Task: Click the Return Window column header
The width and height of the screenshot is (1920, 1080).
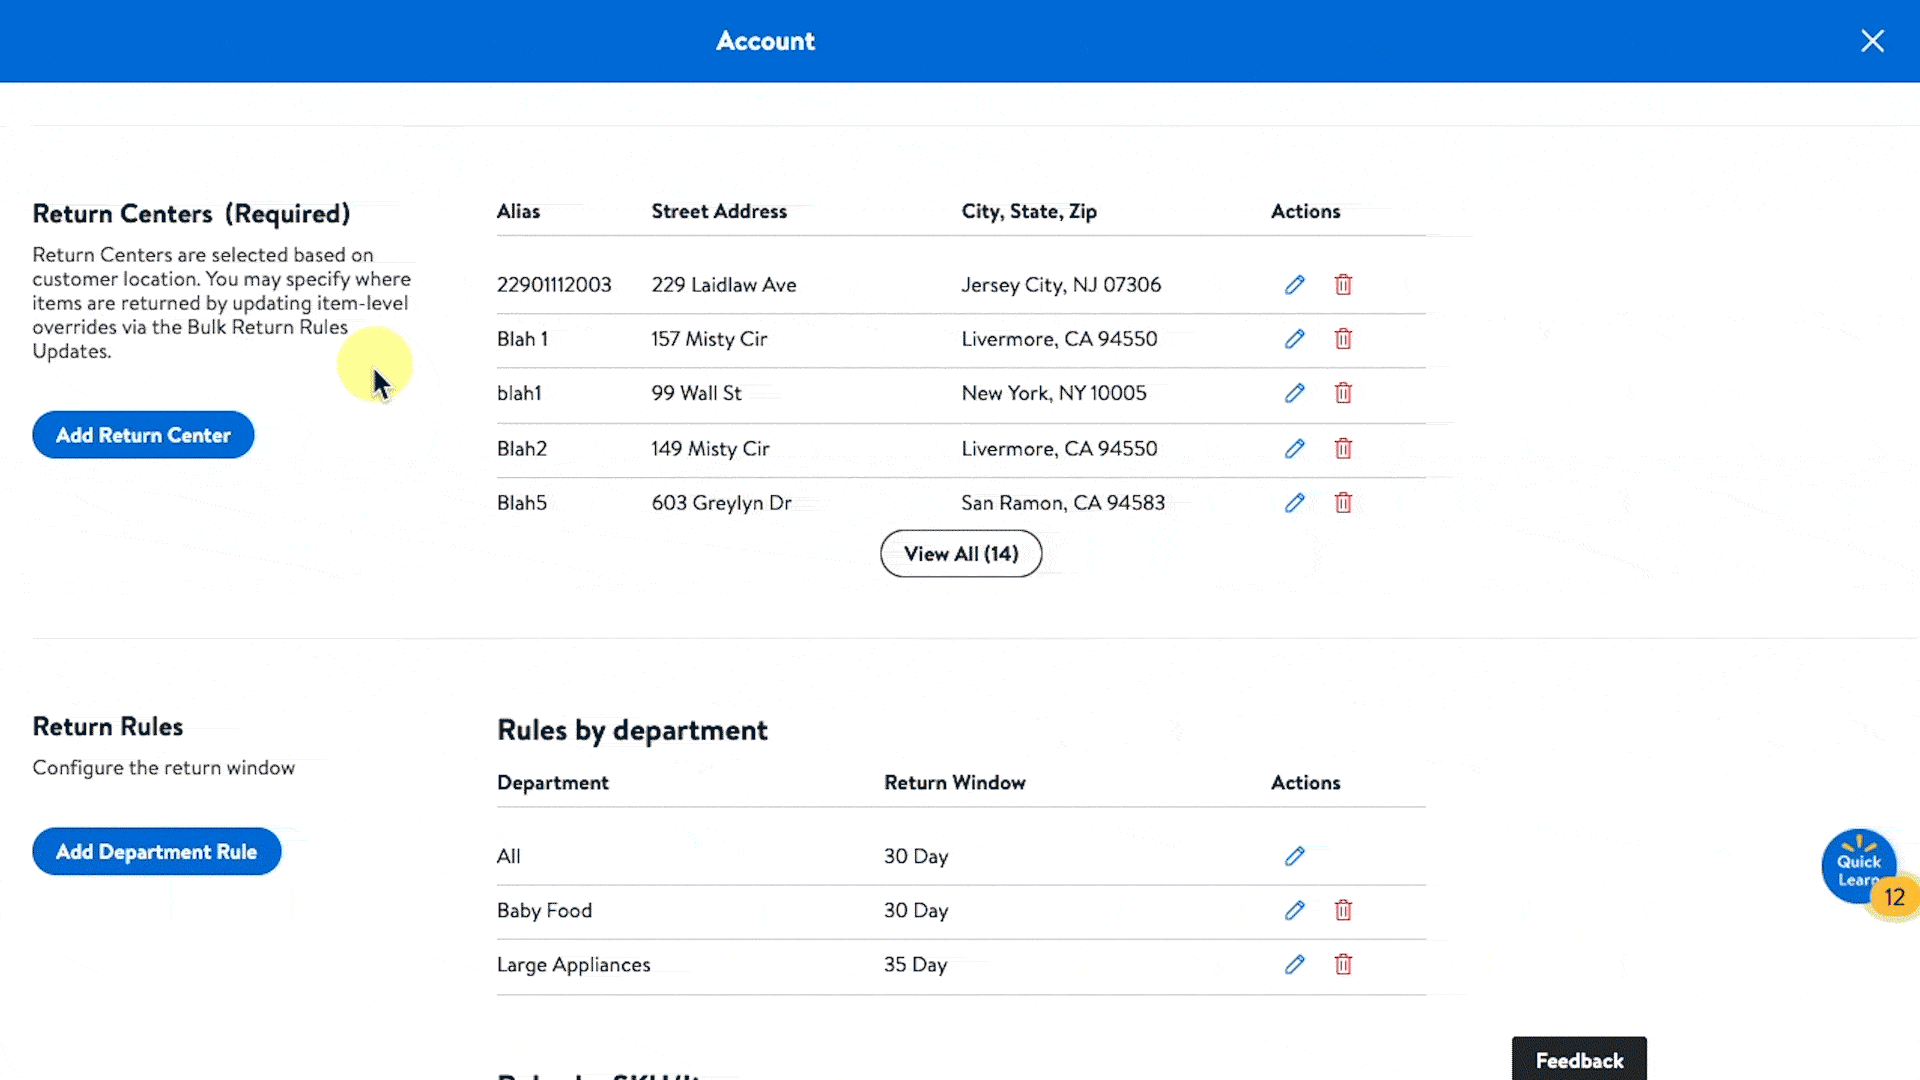Action: (954, 783)
